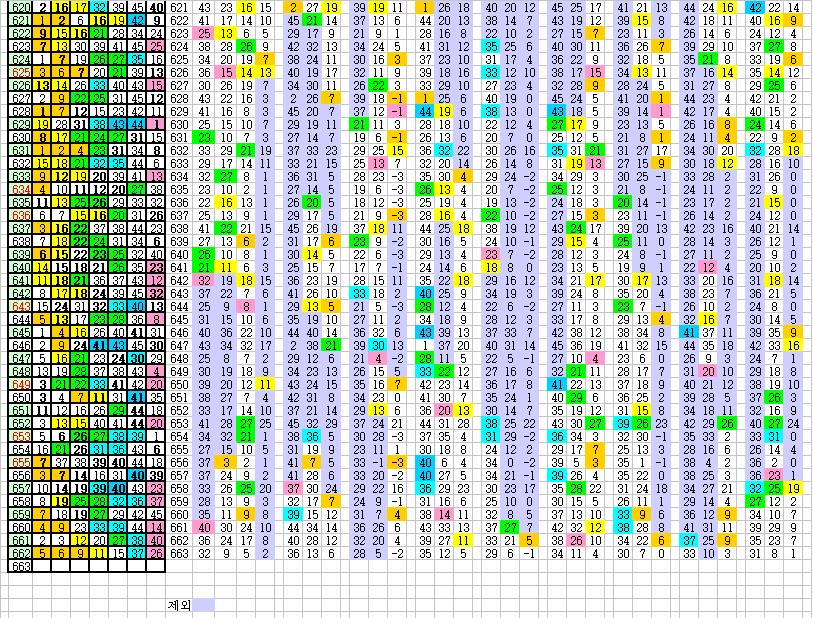Select pink 26 ending left-table row 662
The width and height of the screenshot is (813, 618).
(156, 553)
